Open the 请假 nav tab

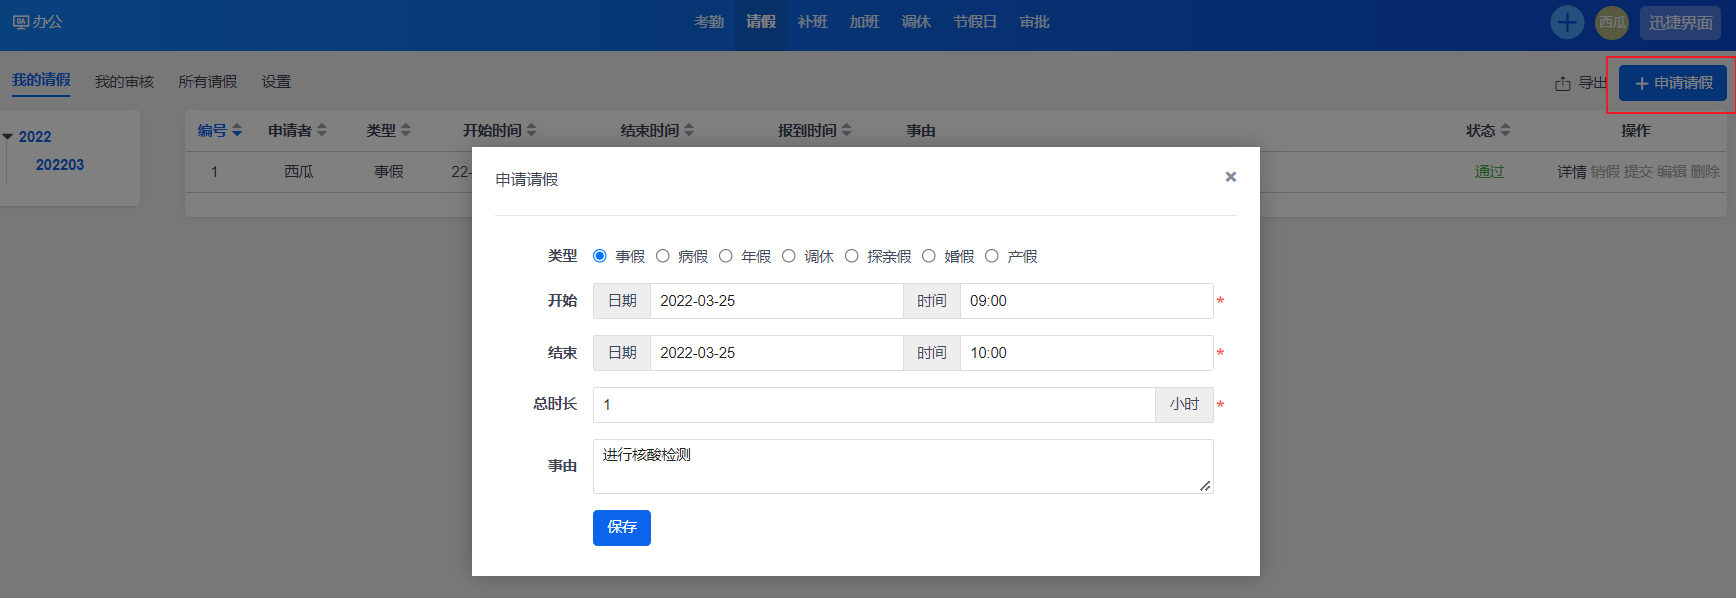click(x=761, y=22)
